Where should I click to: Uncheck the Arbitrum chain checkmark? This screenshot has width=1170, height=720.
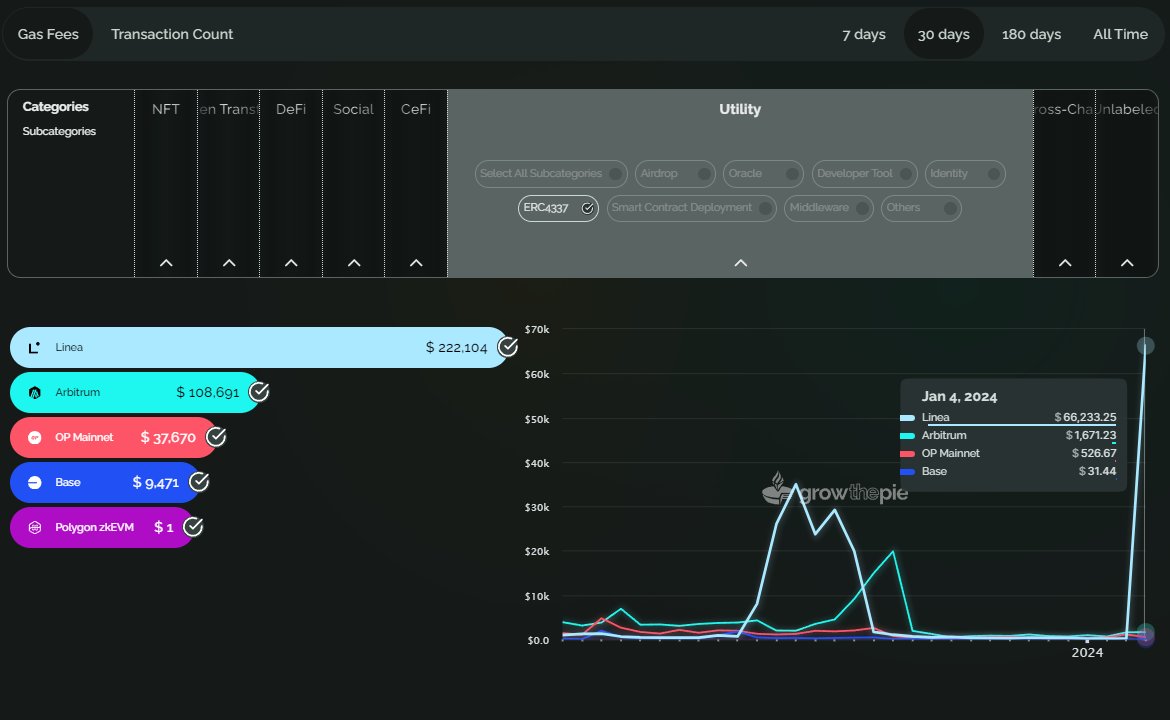pyautogui.click(x=259, y=392)
